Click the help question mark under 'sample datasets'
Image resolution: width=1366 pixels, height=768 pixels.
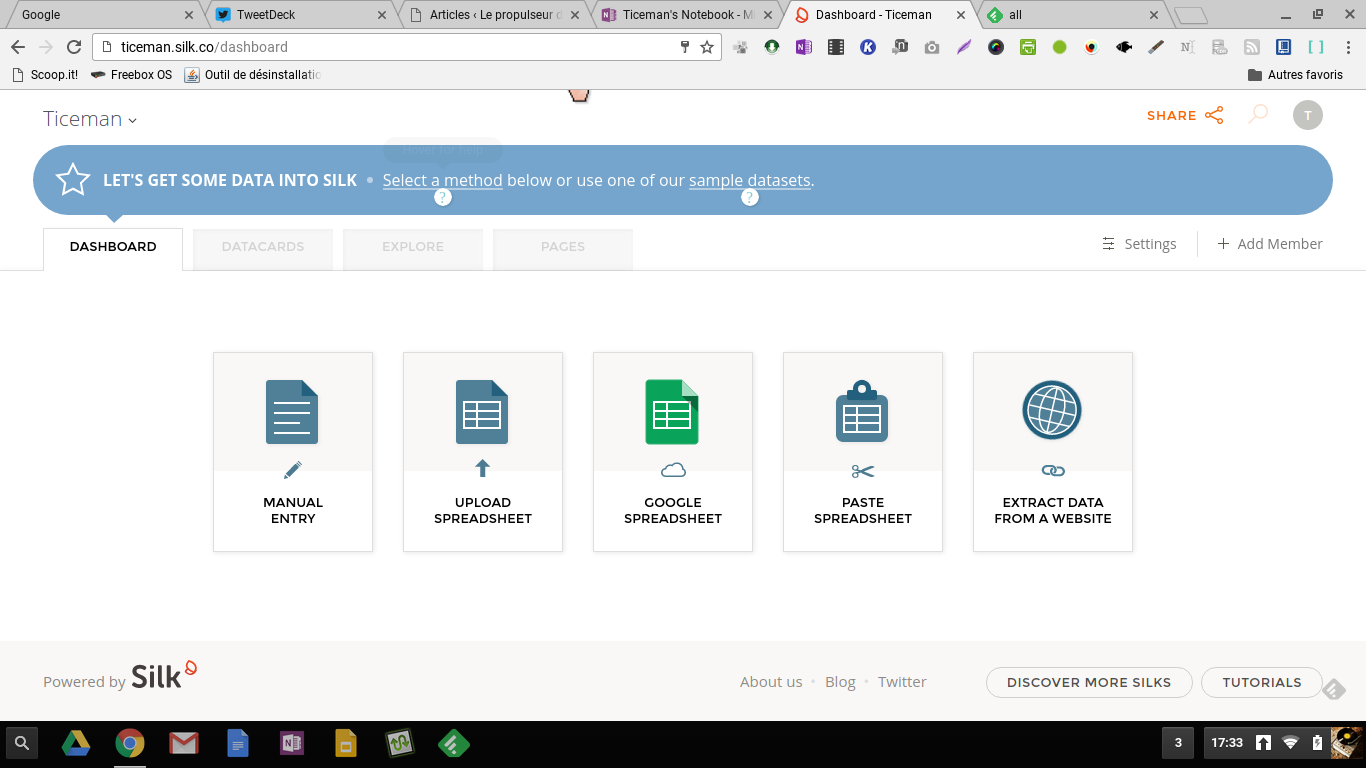750,198
